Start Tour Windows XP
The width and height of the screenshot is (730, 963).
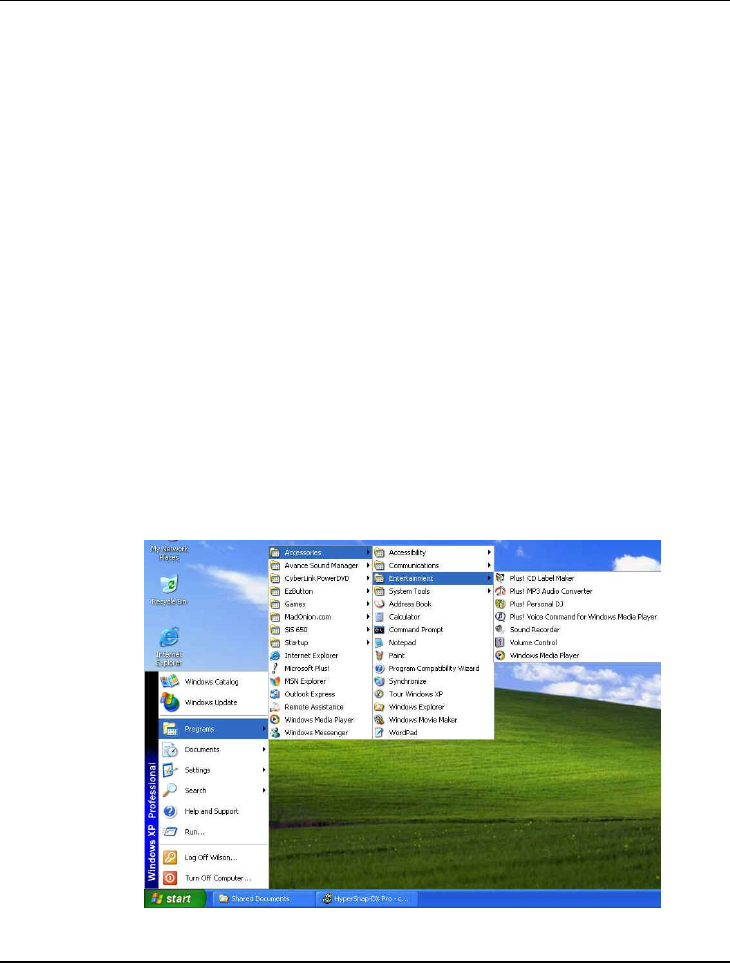[433, 694]
